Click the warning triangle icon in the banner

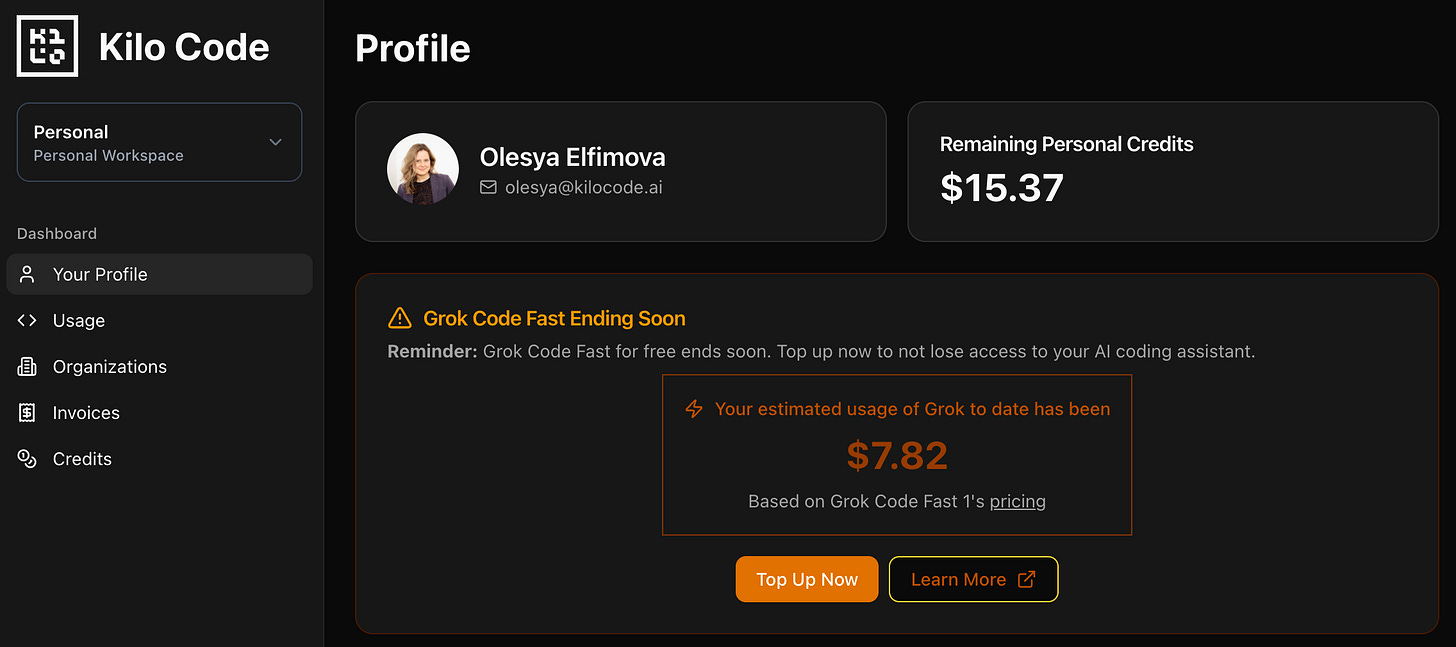400,319
